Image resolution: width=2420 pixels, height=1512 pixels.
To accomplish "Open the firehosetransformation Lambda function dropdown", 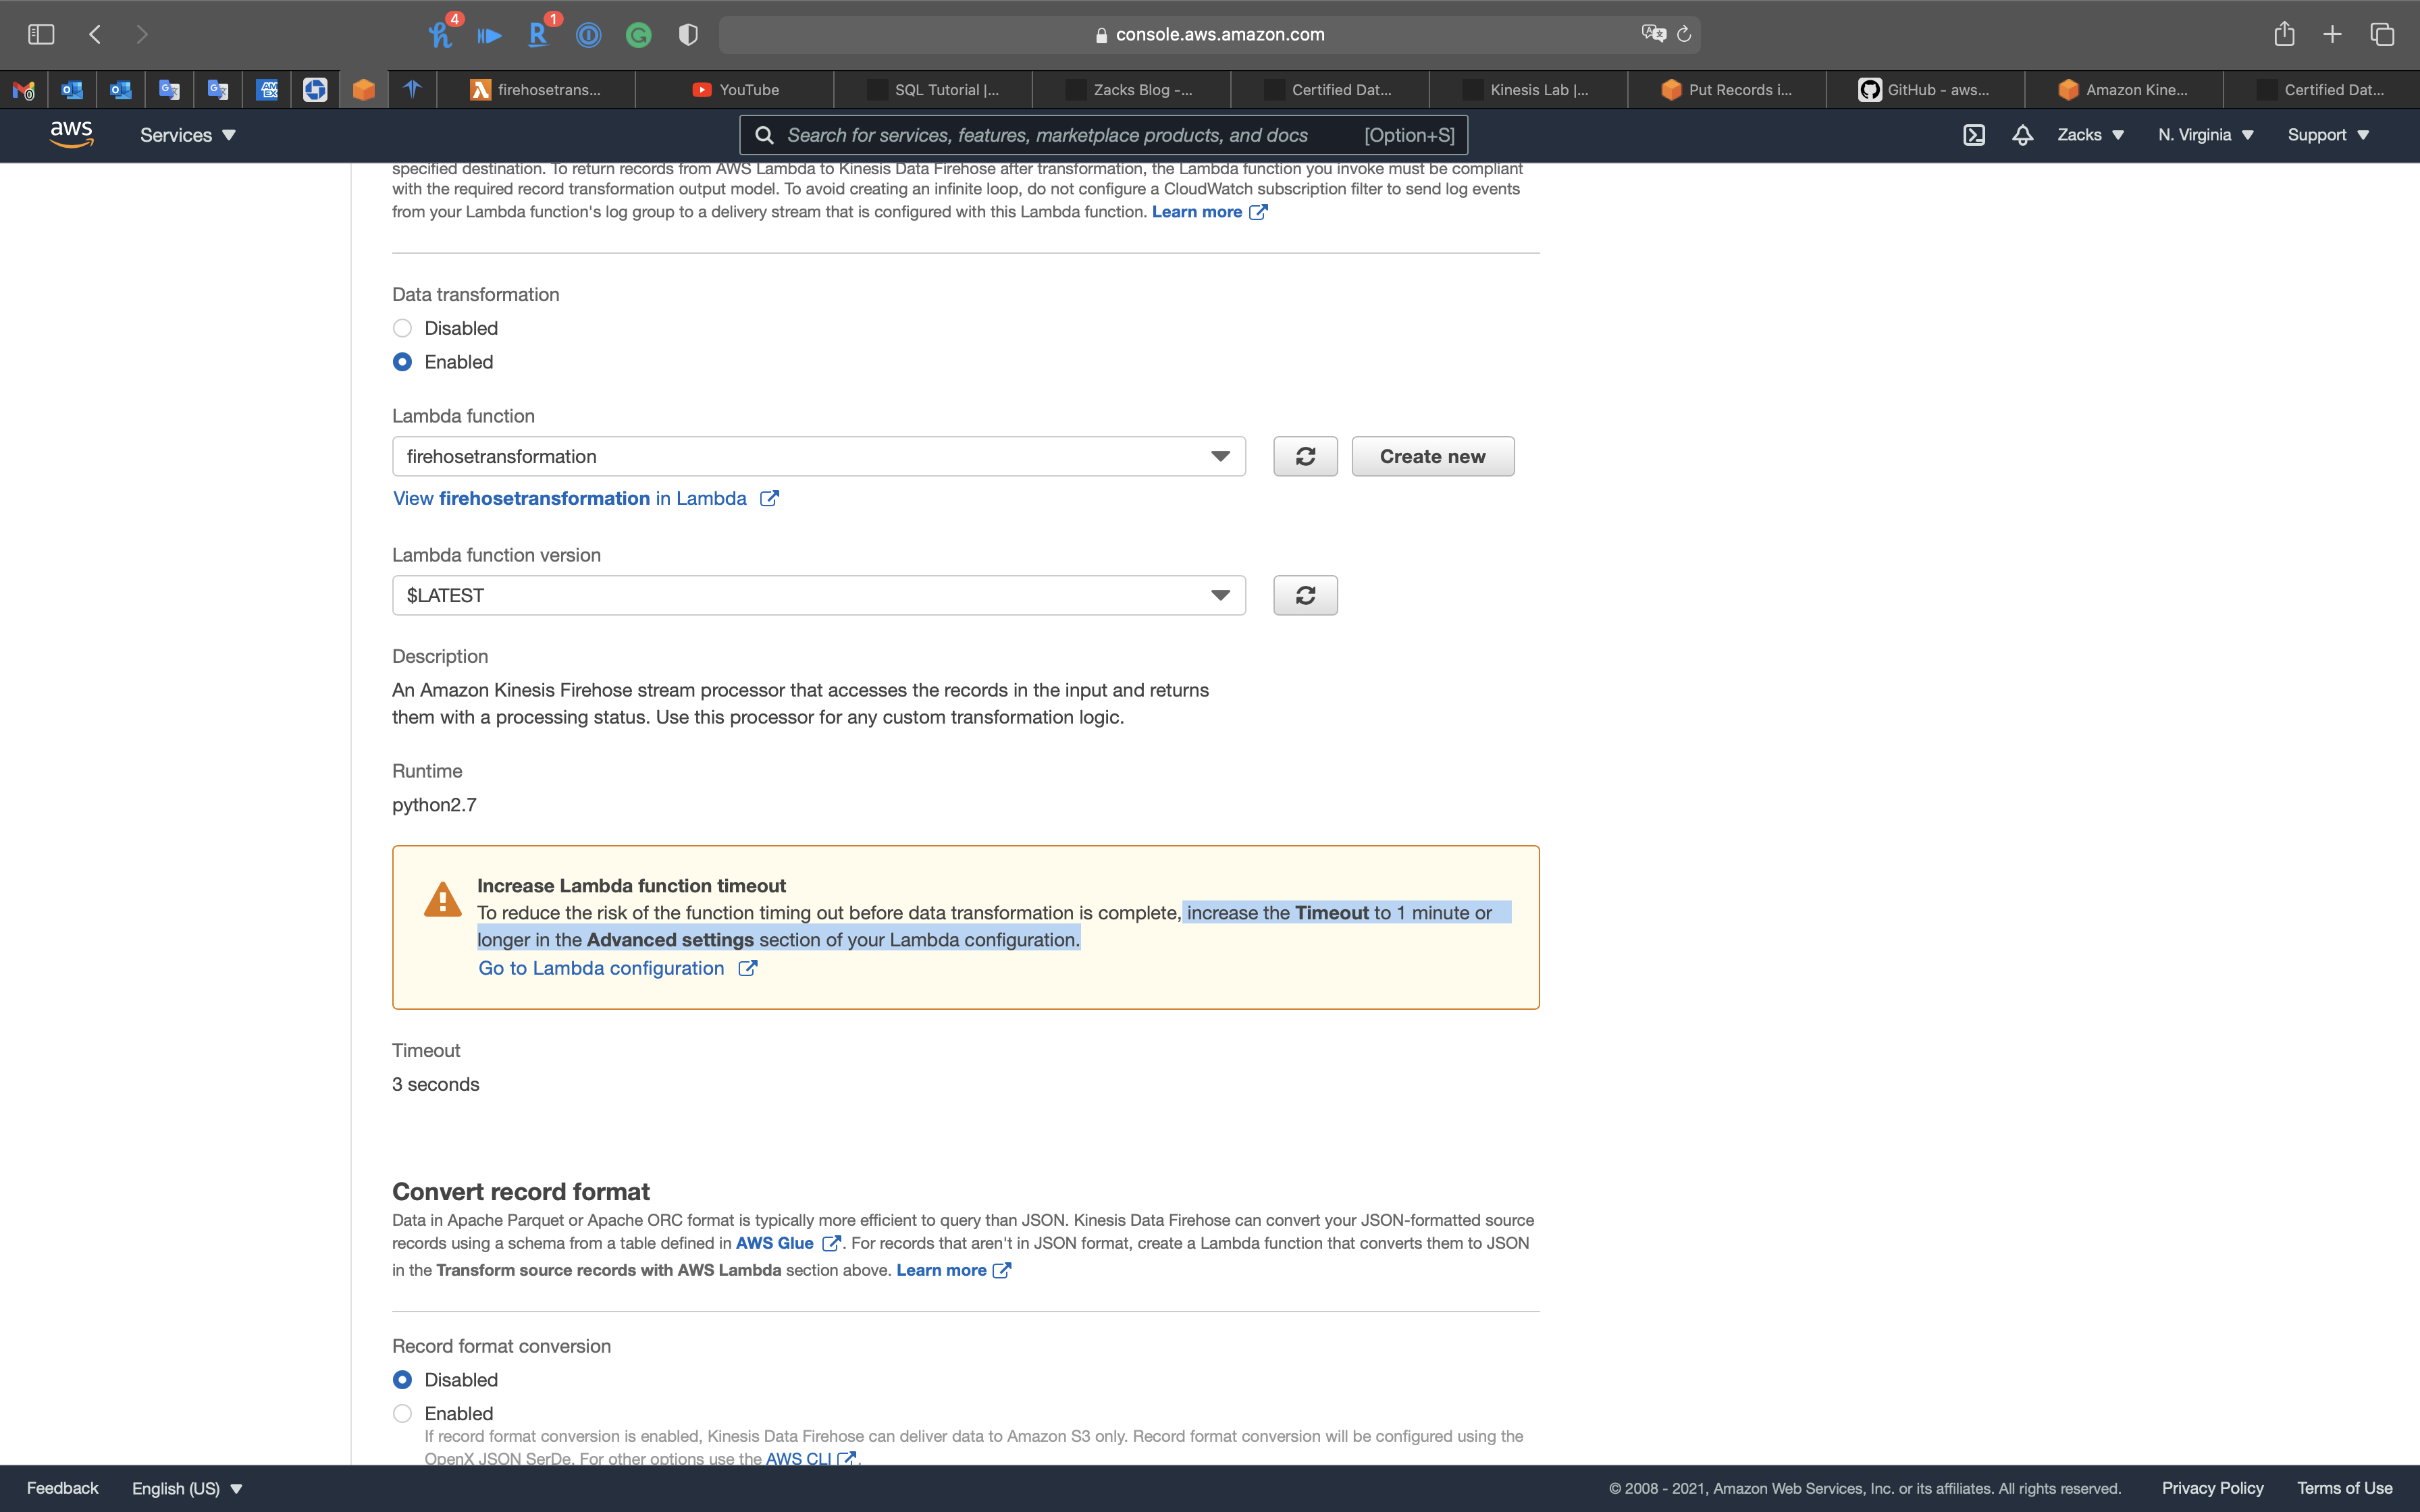I will click(x=818, y=456).
